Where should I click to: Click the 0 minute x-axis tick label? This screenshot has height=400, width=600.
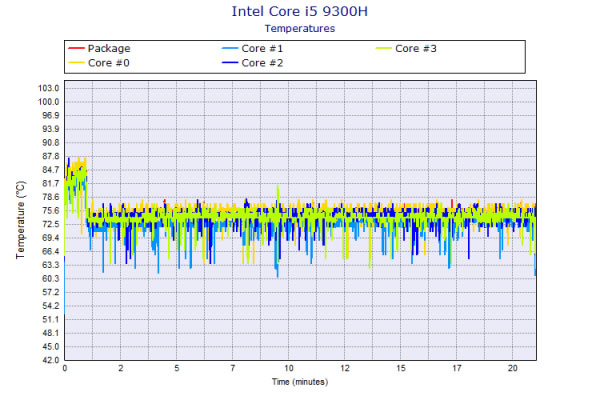click(65, 368)
